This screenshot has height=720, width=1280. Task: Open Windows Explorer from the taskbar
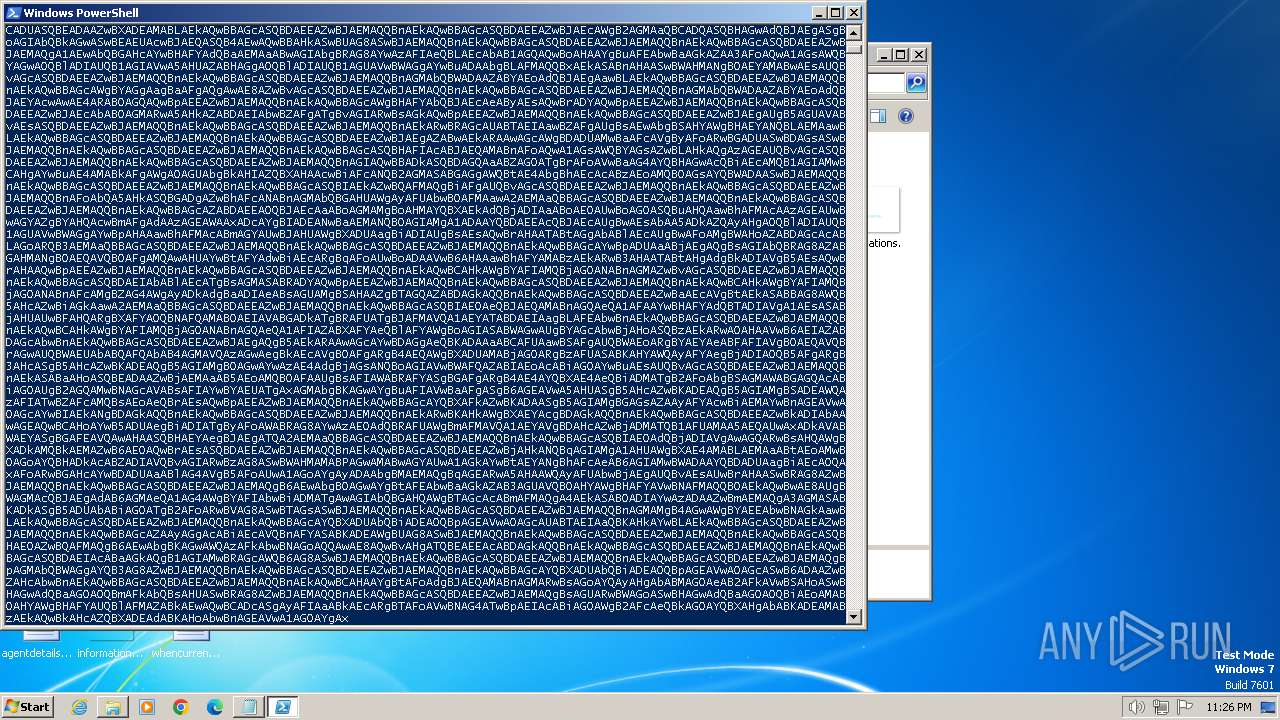coord(113,707)
